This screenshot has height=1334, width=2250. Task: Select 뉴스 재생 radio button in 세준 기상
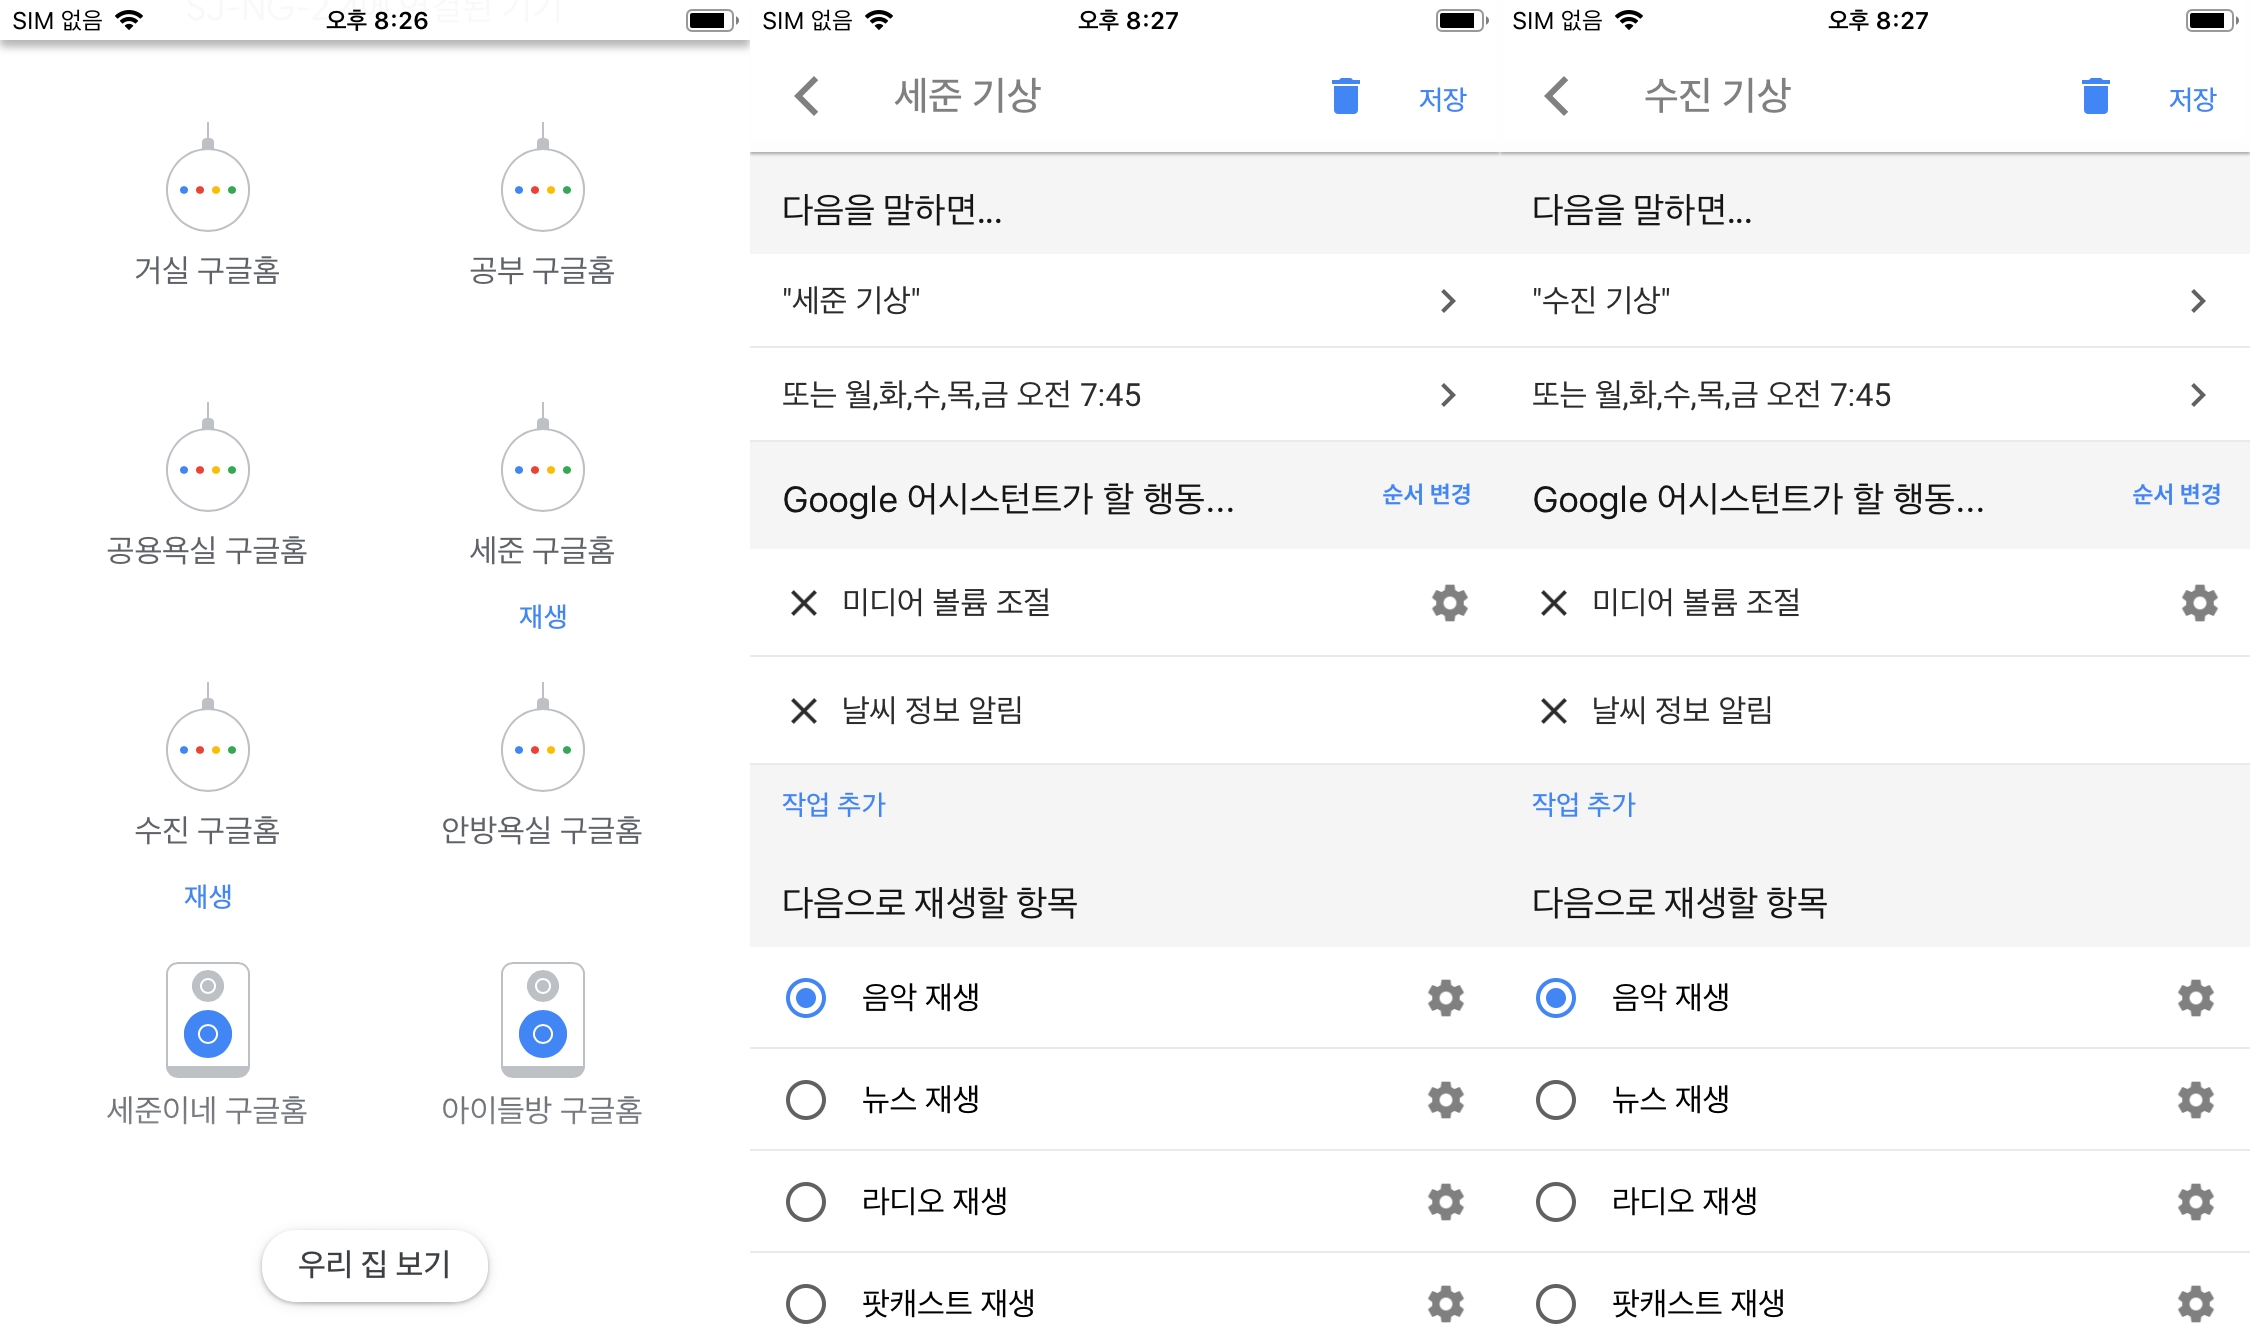coord(806,1100)
